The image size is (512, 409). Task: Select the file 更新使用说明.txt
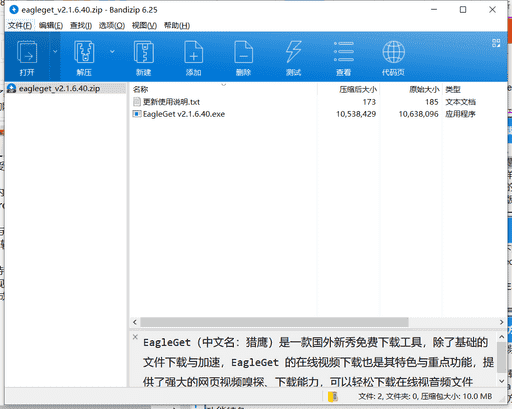coord(171,102)
